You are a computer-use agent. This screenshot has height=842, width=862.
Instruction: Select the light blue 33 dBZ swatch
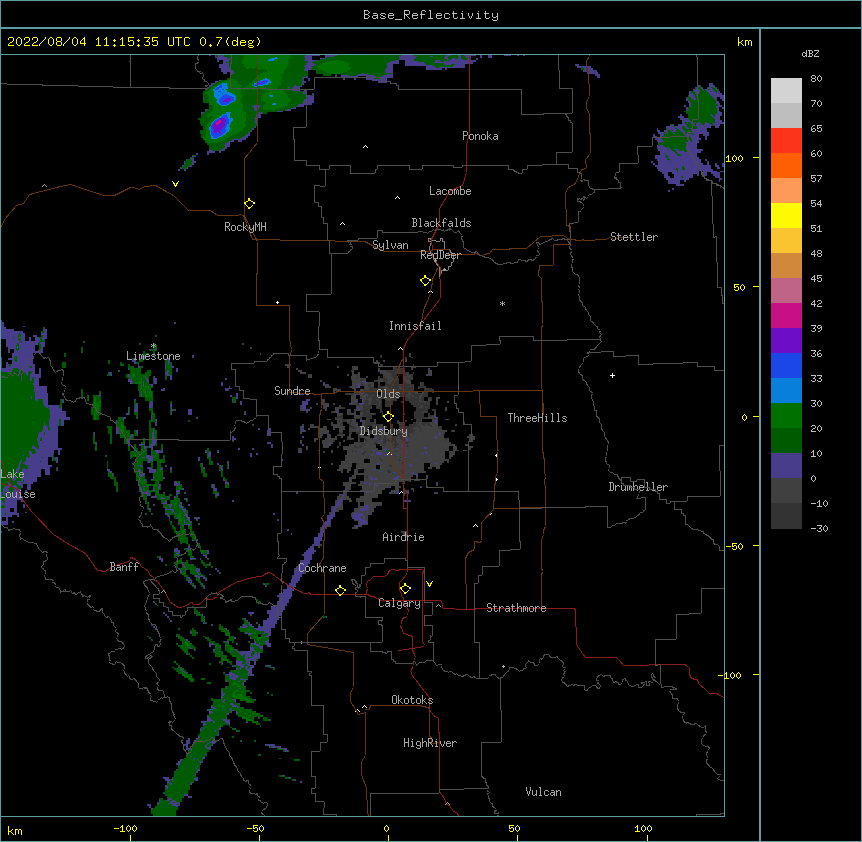point(786,391)
